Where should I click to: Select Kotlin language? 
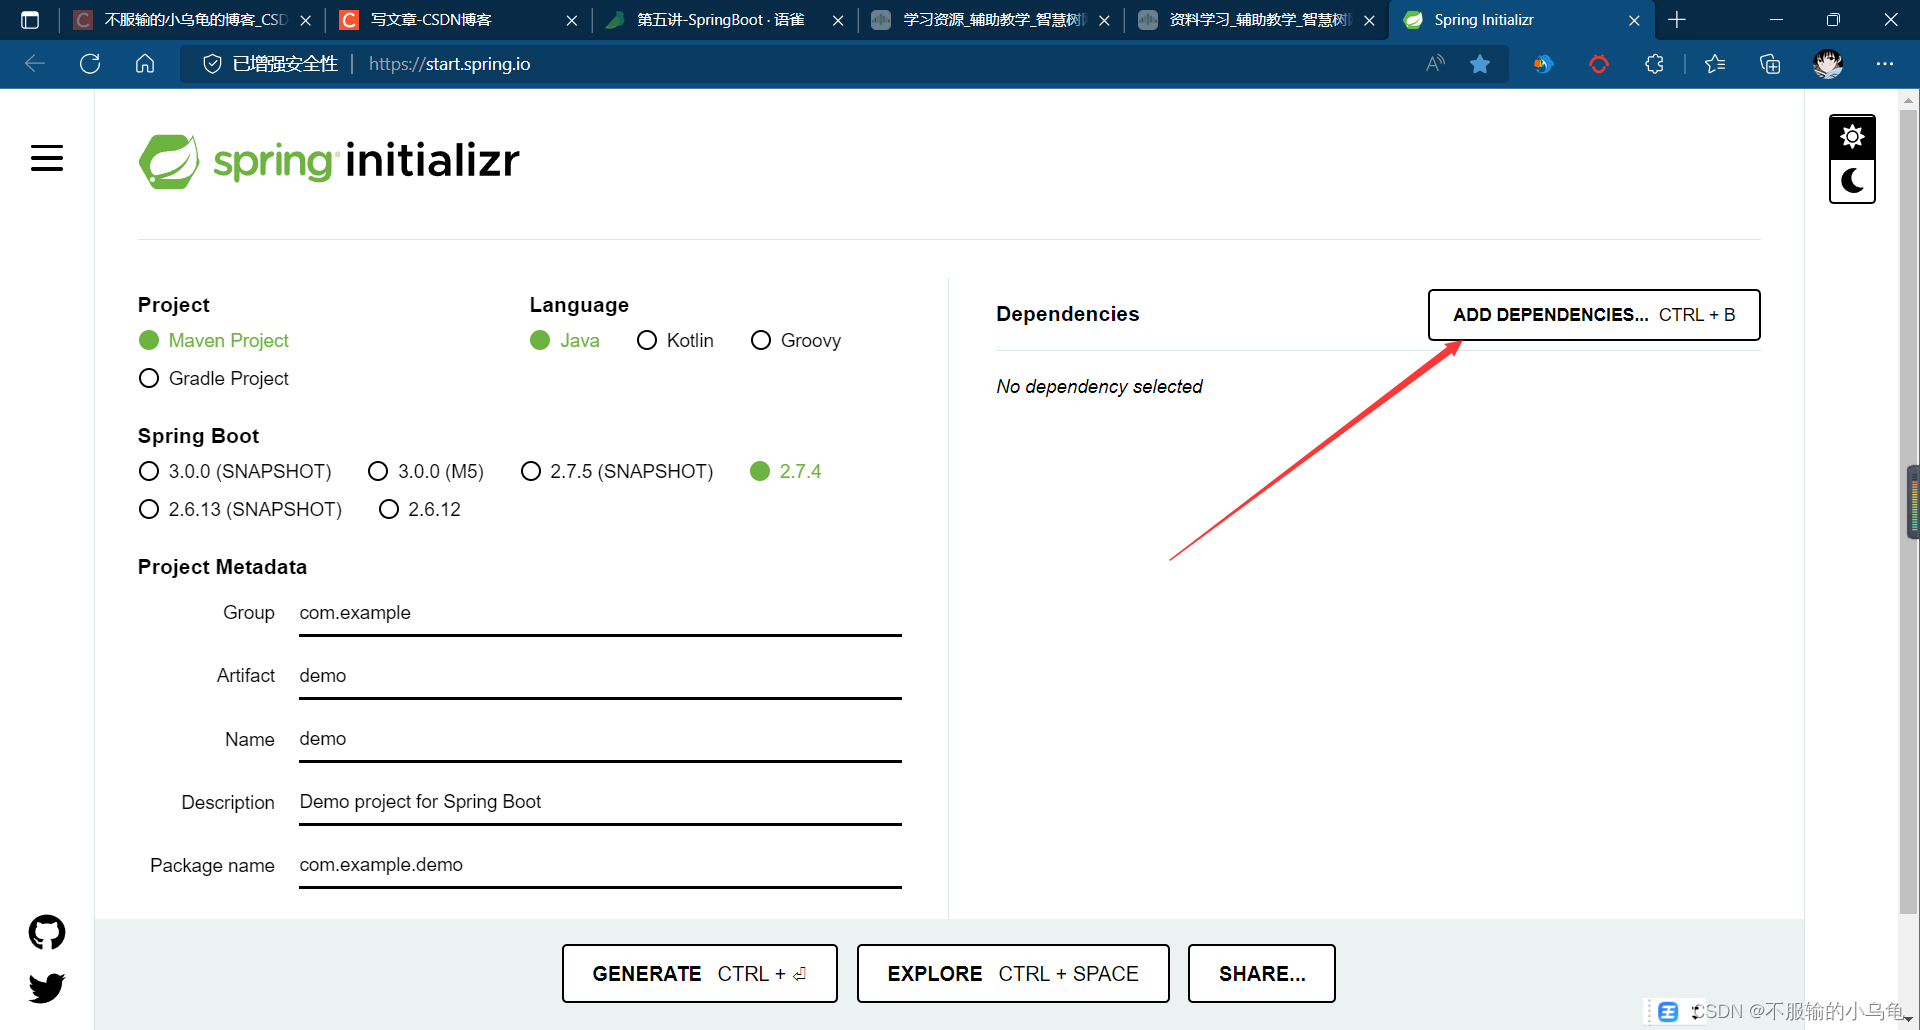(675, 341)
